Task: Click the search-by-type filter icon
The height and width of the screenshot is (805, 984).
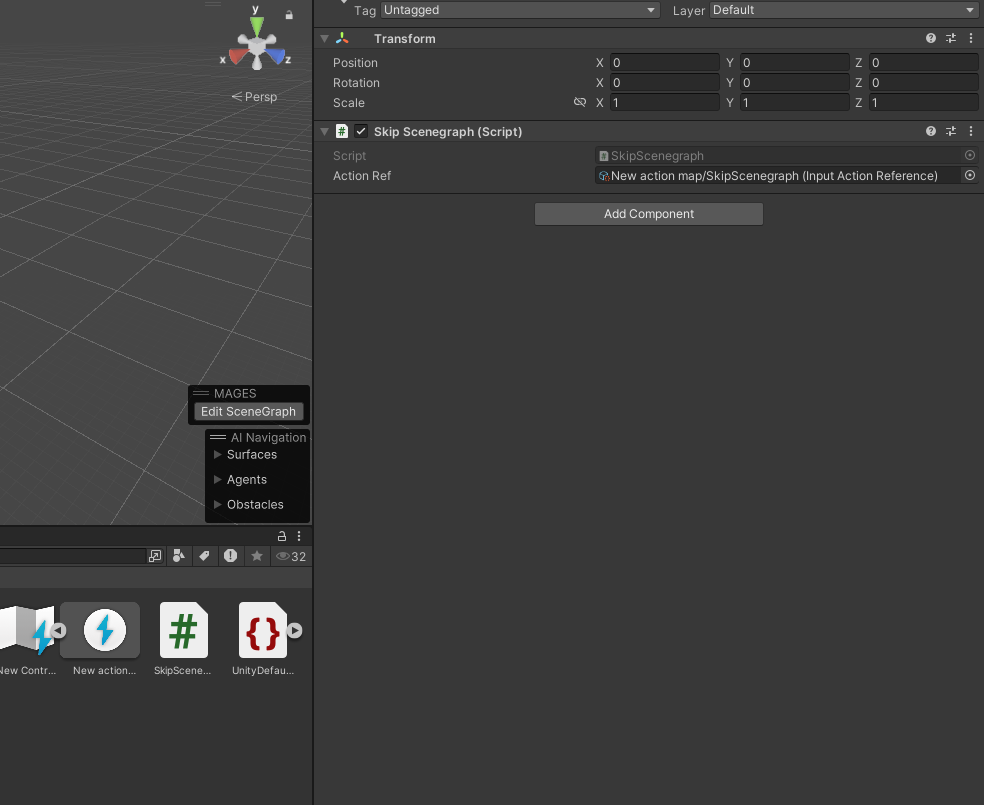Action: pyautogui.click(x=179, y=556)
